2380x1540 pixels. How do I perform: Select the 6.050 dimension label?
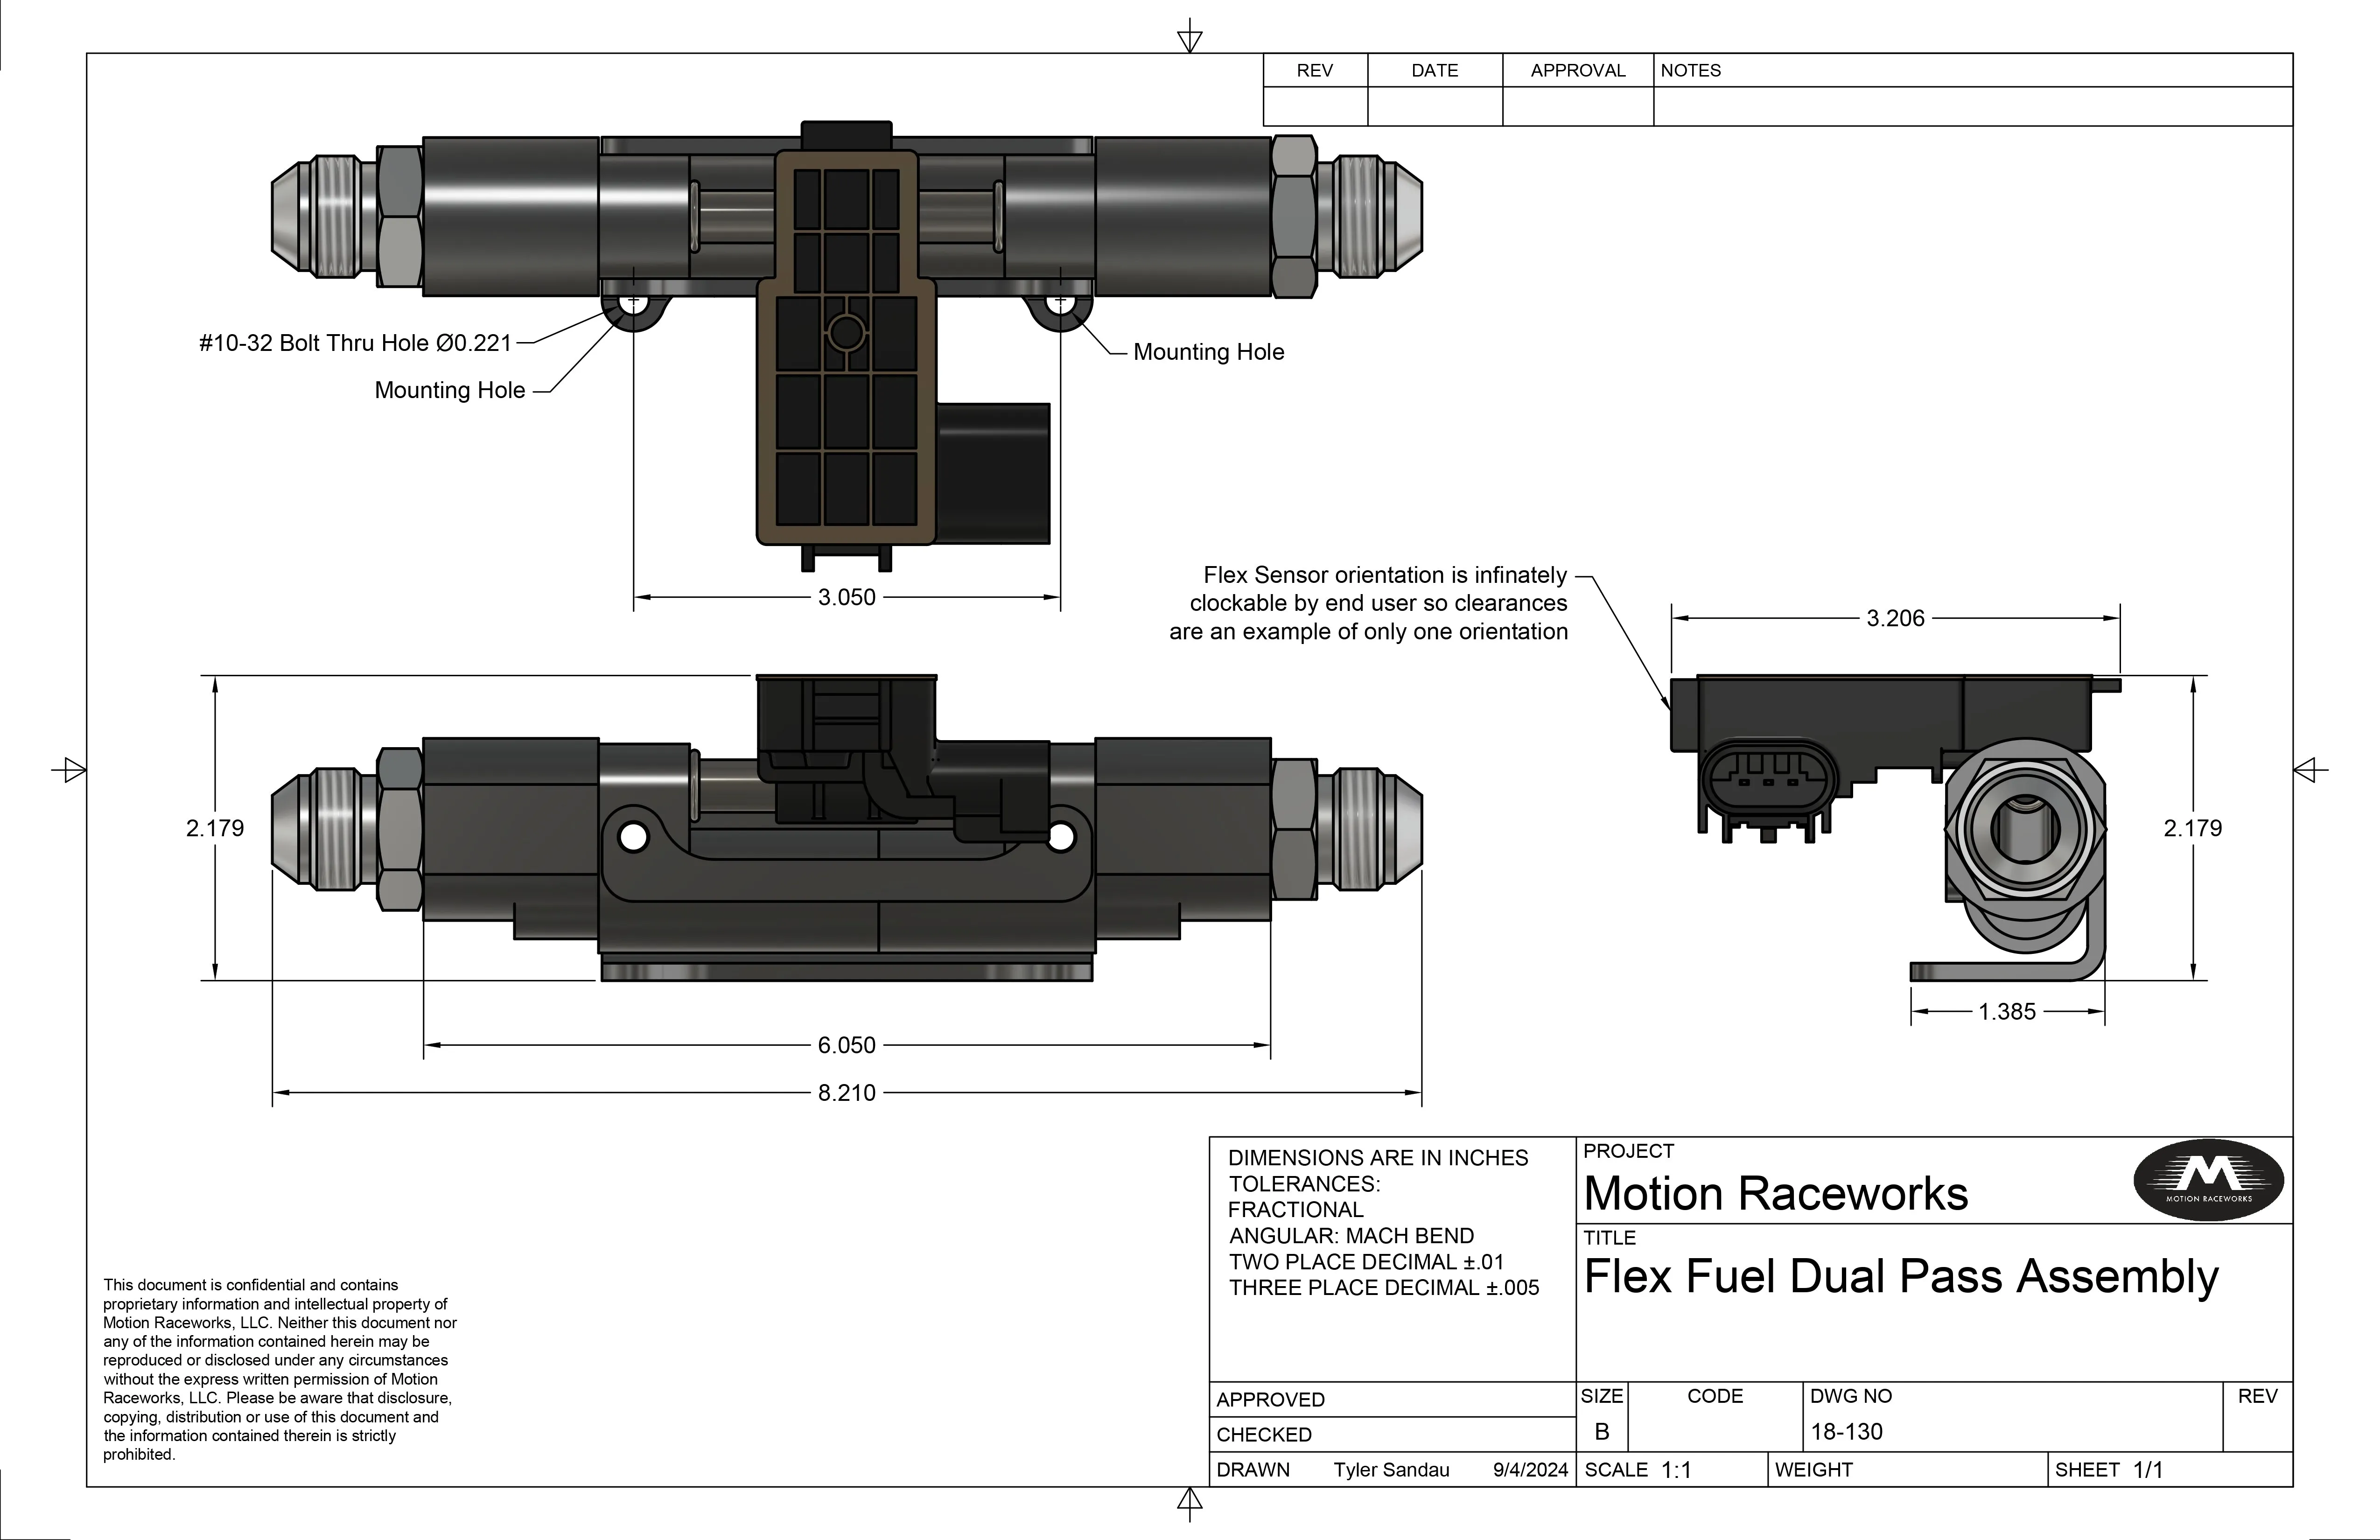846,1045
